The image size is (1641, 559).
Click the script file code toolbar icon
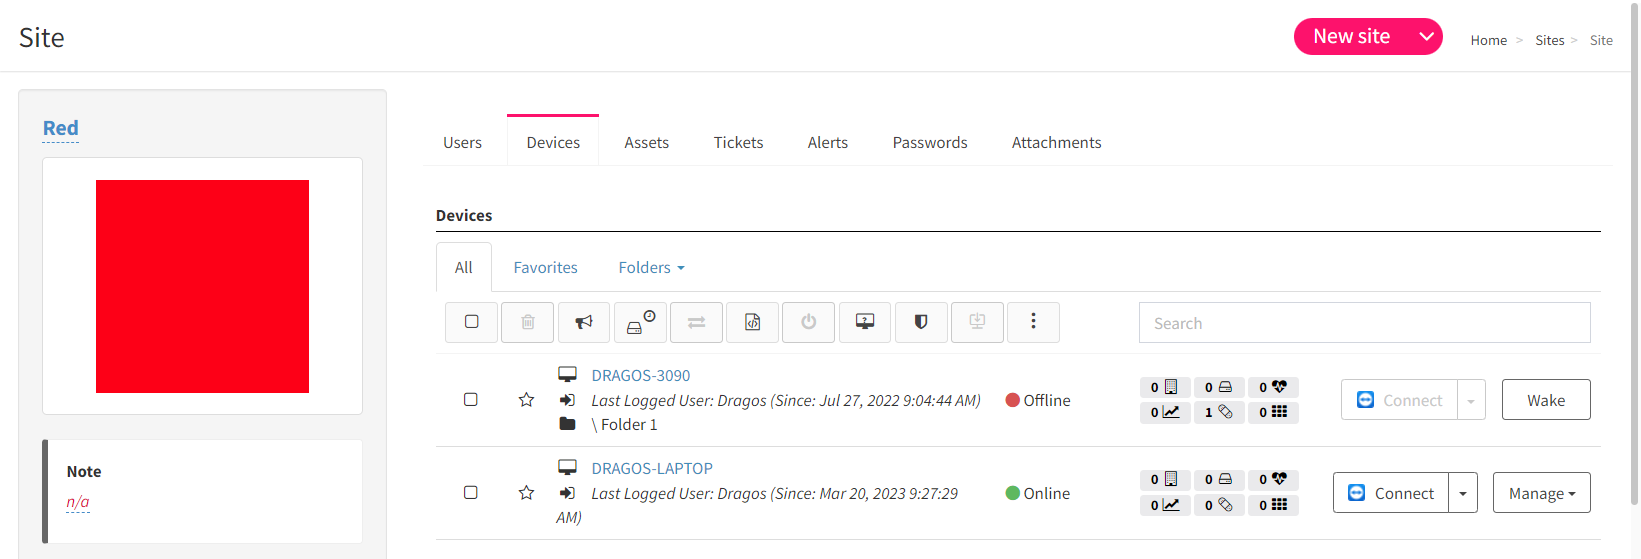(752, 322)
